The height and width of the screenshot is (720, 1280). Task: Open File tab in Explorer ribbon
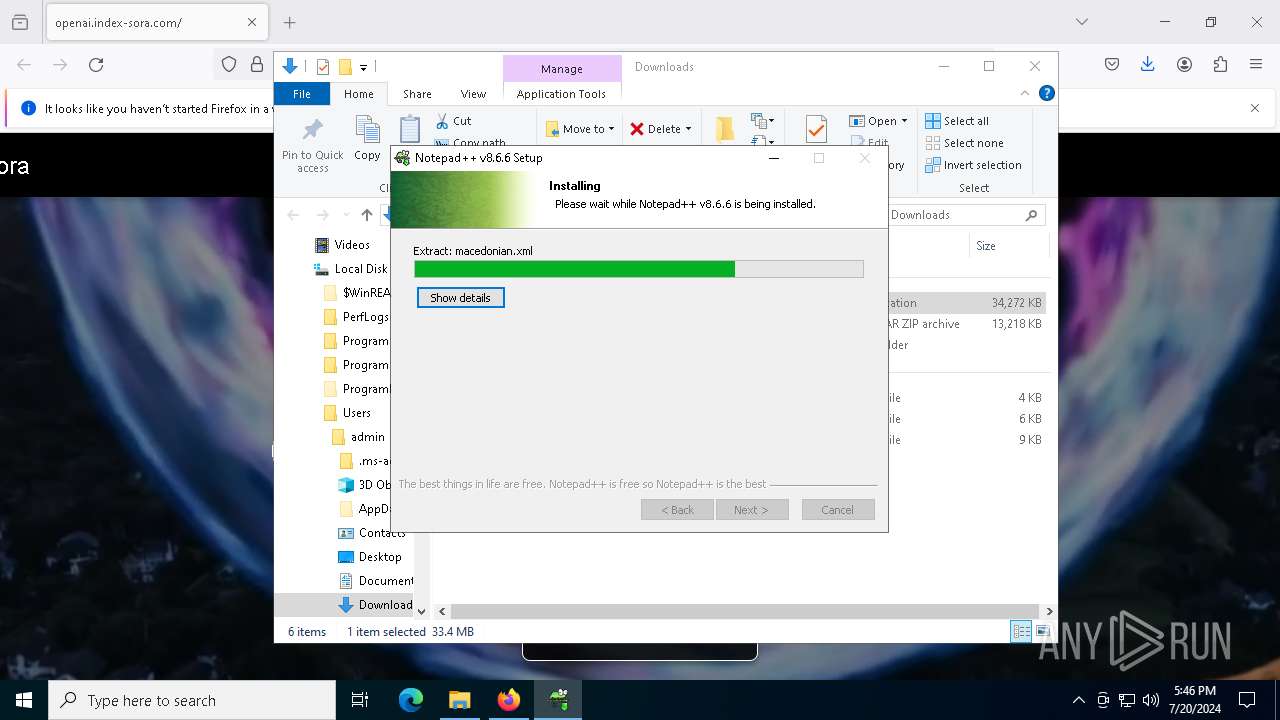302,94
